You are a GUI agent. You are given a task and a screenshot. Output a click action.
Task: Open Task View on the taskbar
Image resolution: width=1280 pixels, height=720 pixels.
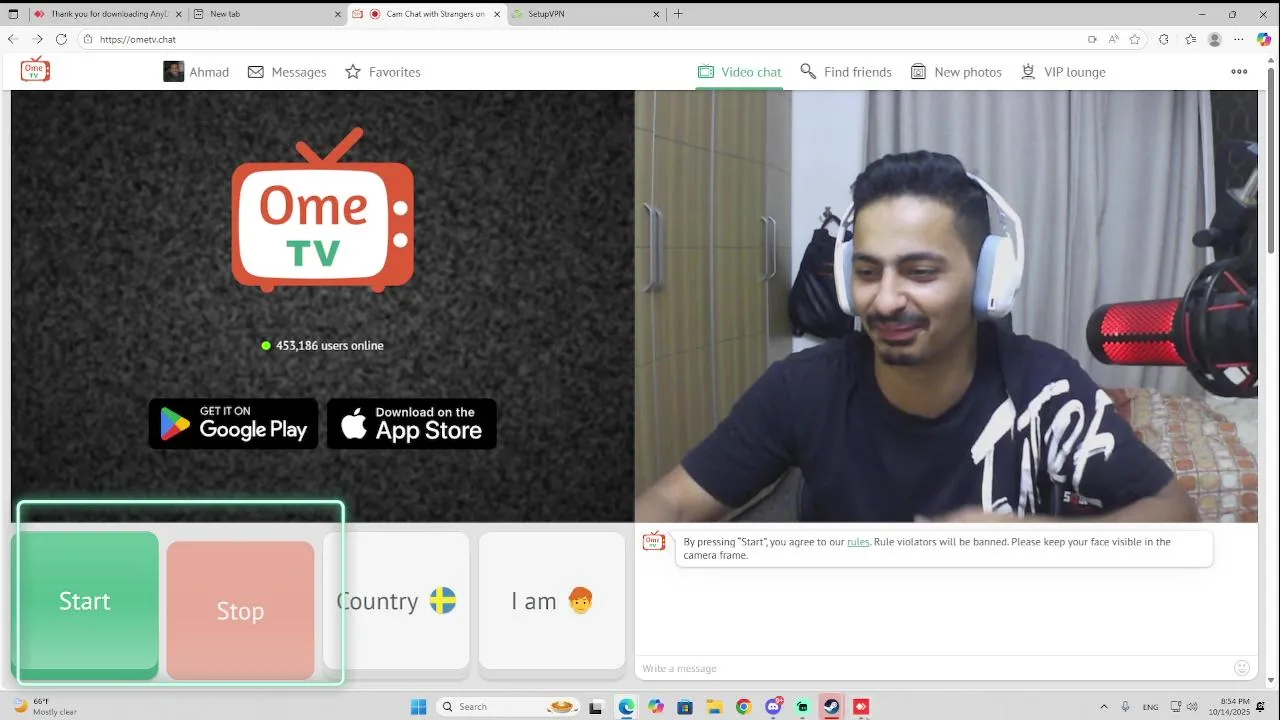[597, 706]
